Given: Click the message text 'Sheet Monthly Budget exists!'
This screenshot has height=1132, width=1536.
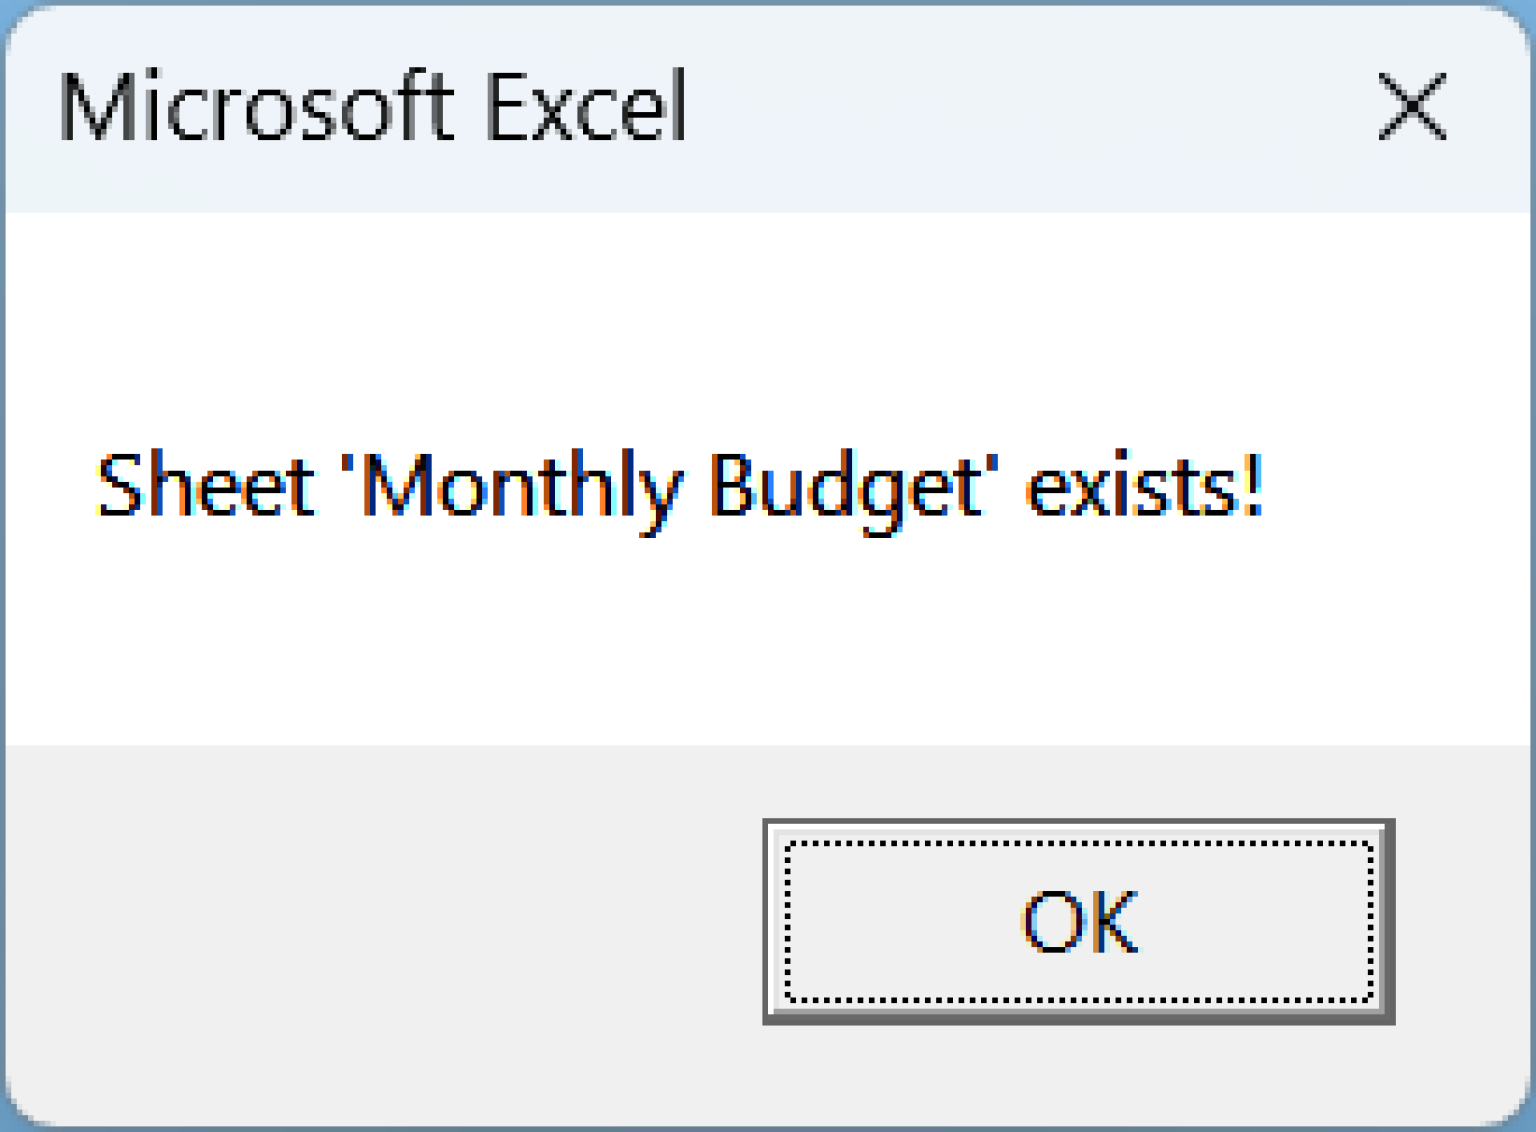Looking at the screenshot, I should click(680, 487).
